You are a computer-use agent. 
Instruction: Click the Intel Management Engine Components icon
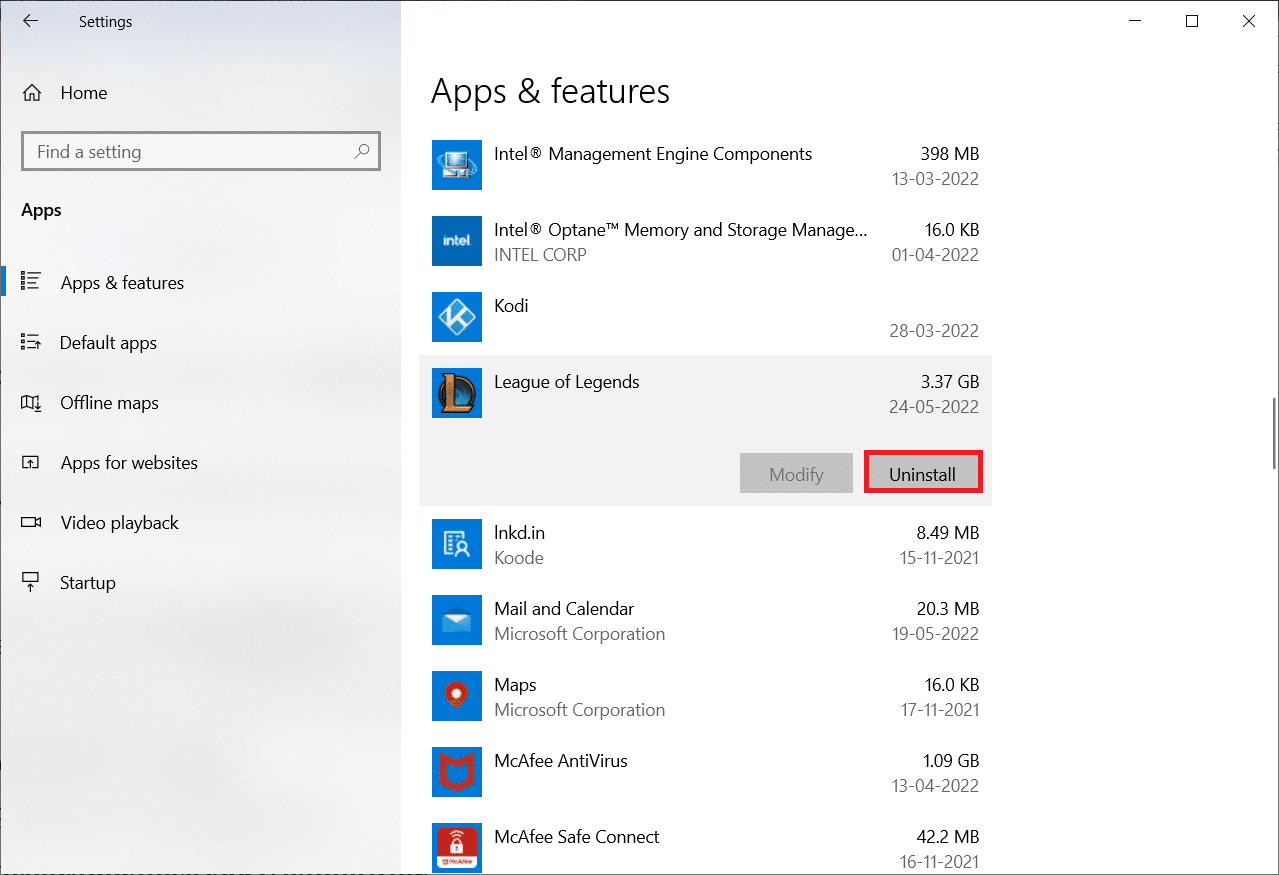click(457, 165)
